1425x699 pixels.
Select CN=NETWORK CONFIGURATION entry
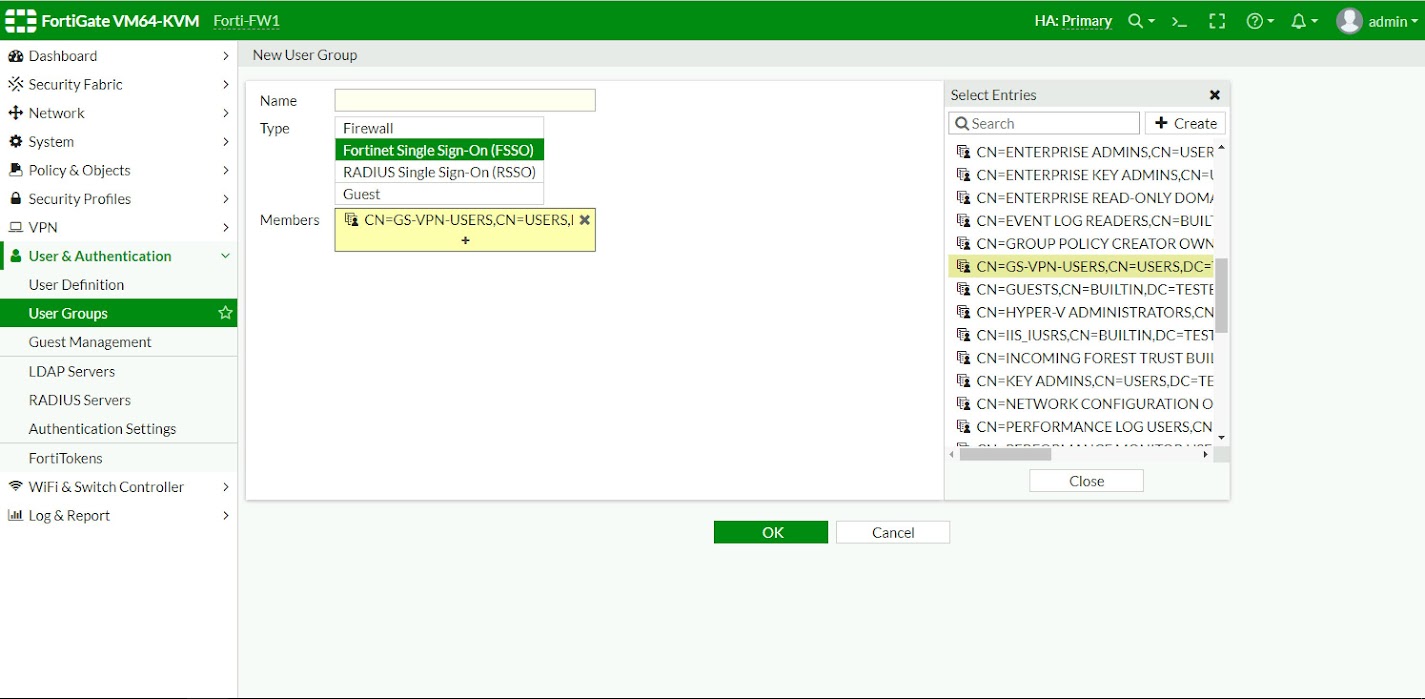[x=1081, y=404]
